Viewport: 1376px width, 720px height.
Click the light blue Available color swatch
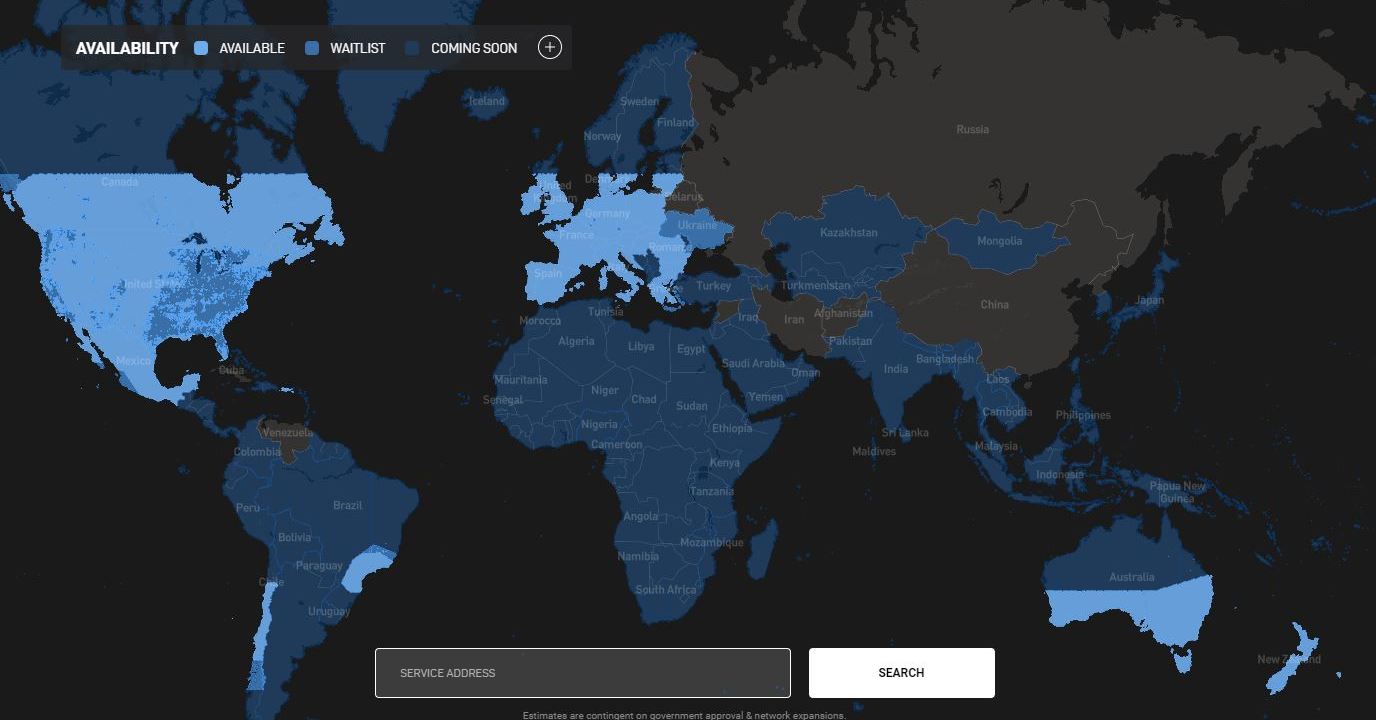point(201,48)
